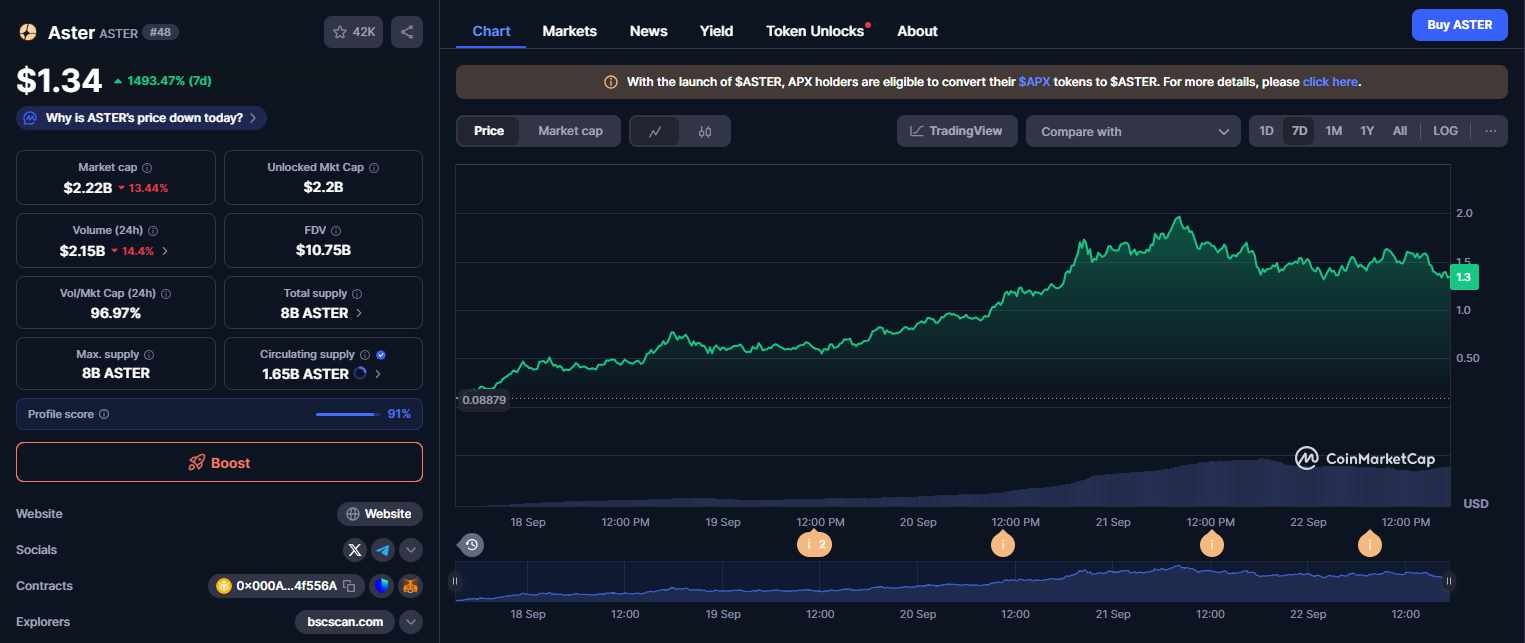Open the three-dots chart options menu
1525x643 pixels.
pos(1490,131)
